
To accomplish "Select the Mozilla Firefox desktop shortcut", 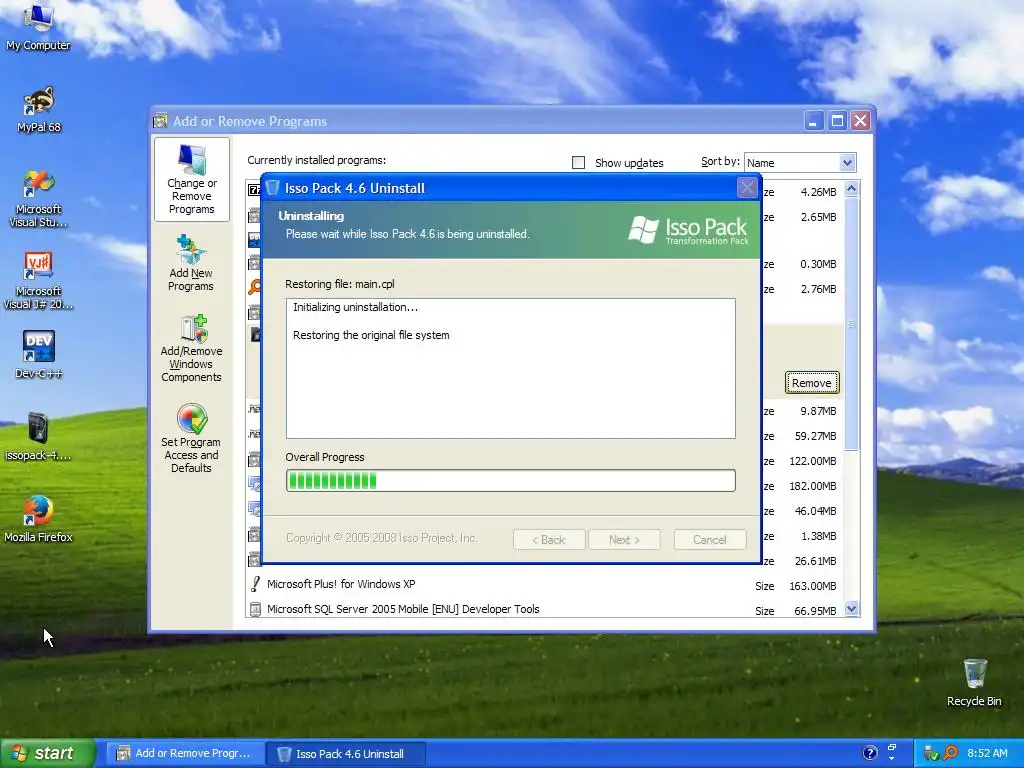I will pyautogui.click(x=38, y=519).
